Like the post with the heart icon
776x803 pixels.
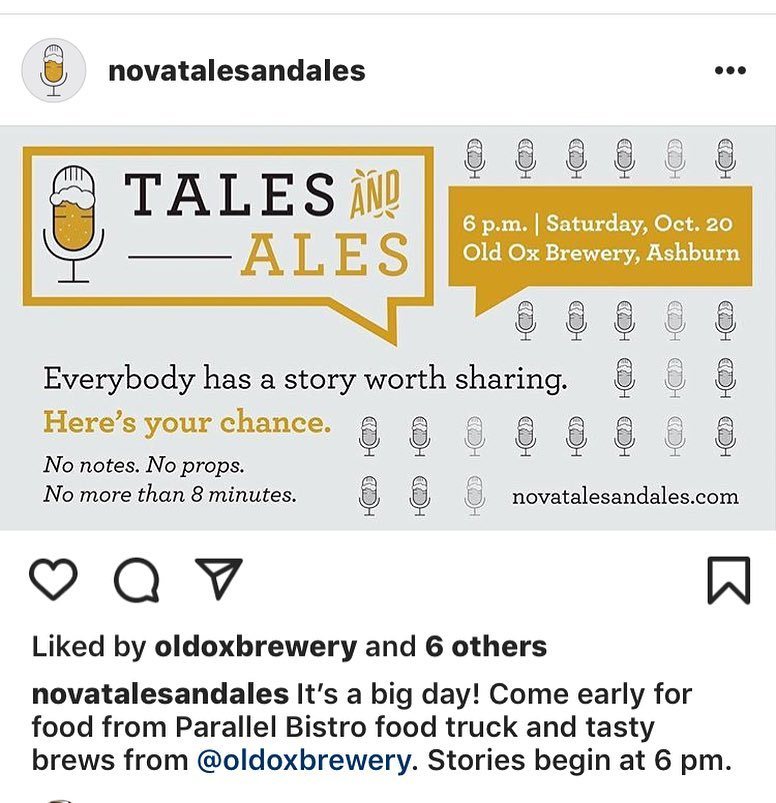(54, 579)
